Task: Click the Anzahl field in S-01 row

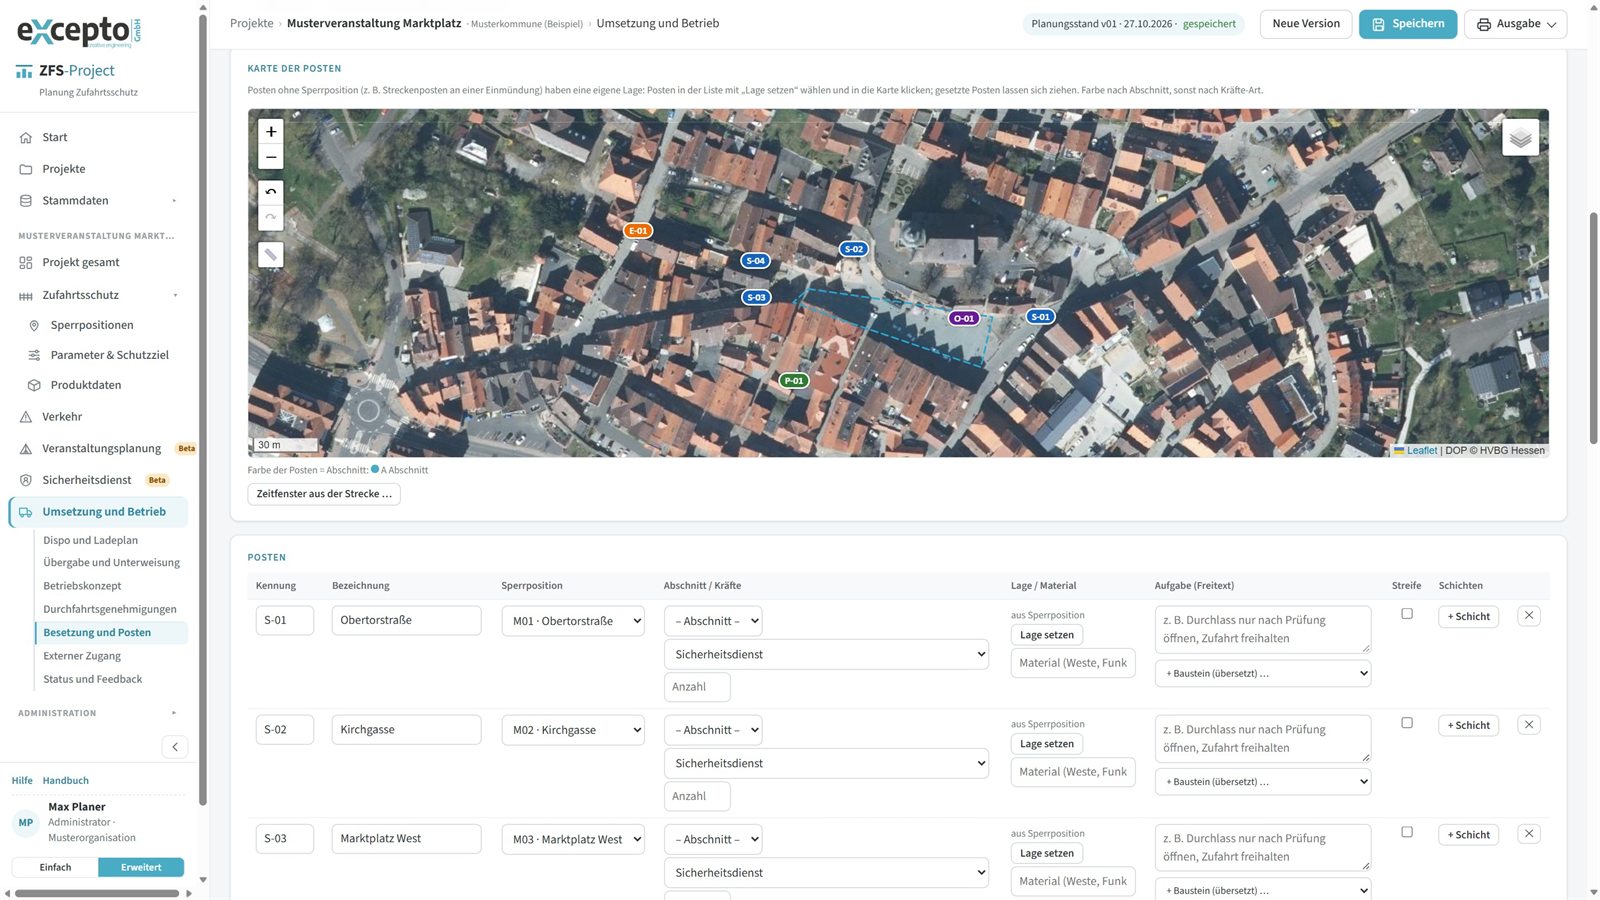Action: pyautogui.click(x=697, y=687)
